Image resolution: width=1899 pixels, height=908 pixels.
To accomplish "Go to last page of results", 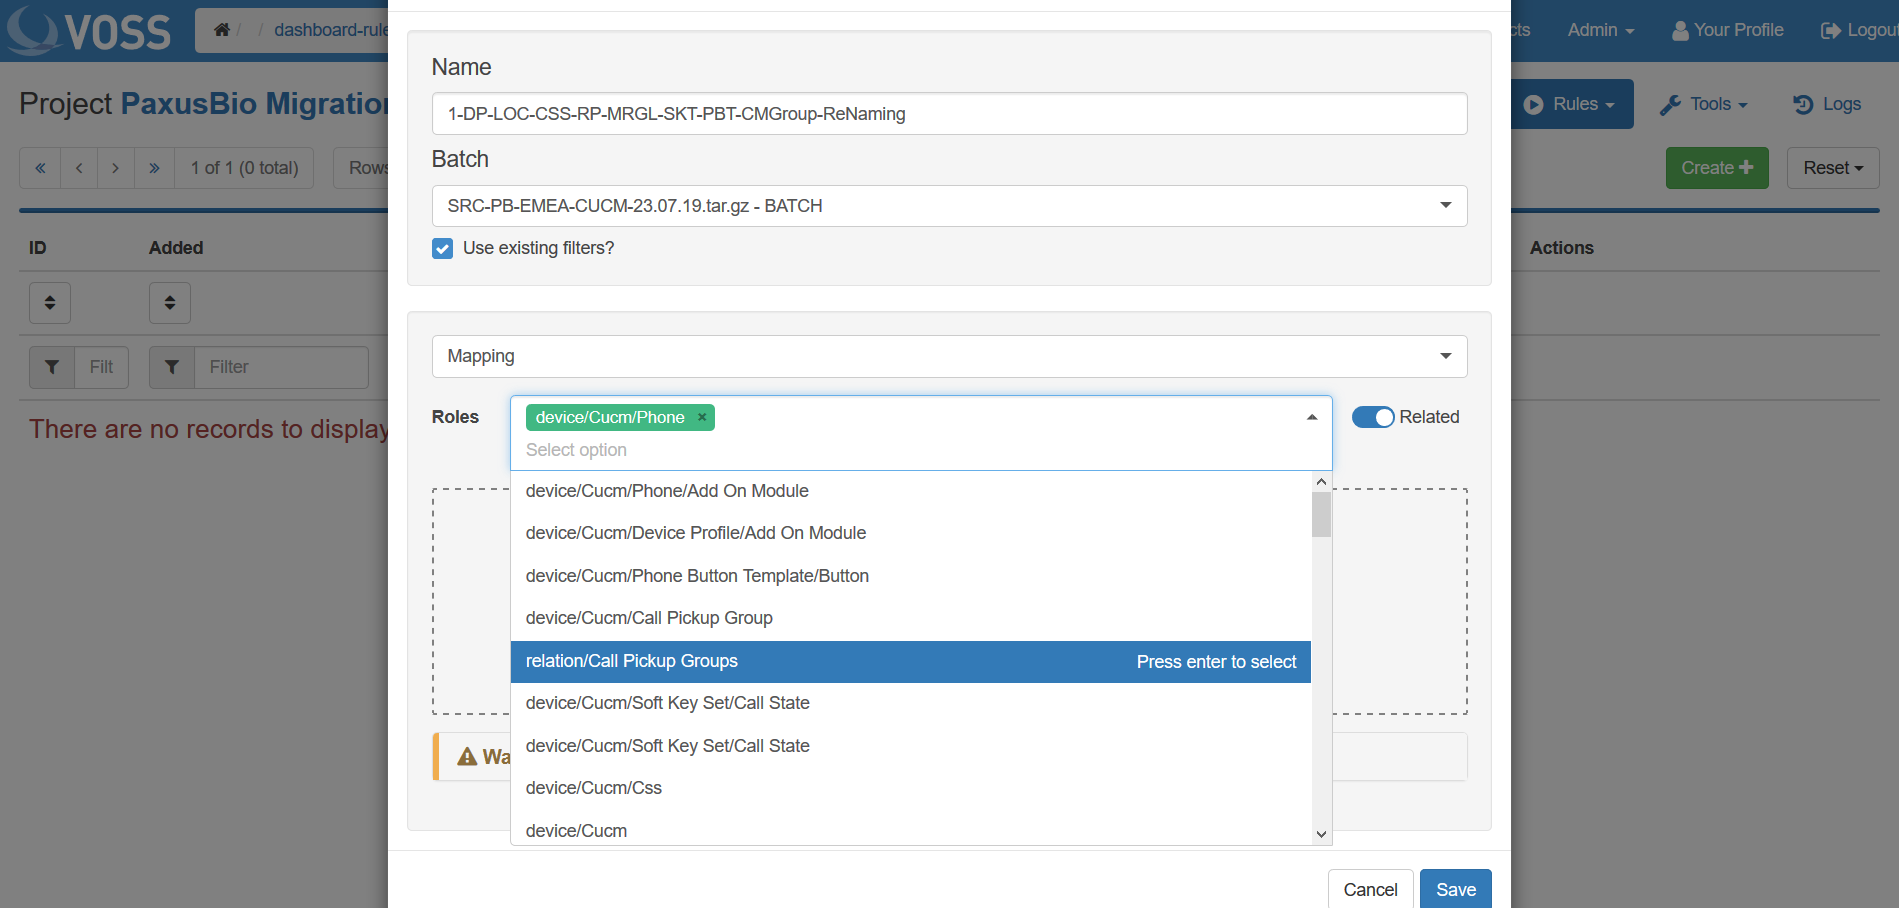I will click(x=154, y=168).
